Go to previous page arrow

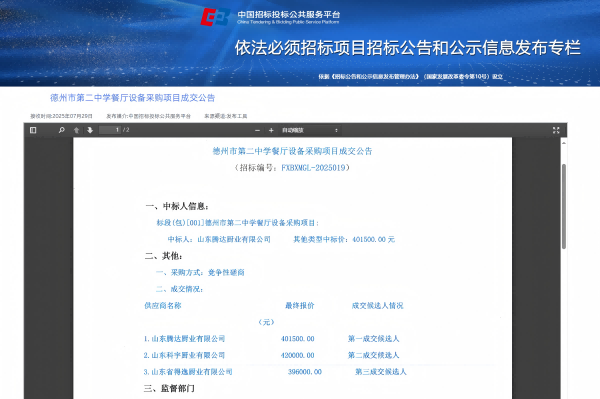point(77,130)
